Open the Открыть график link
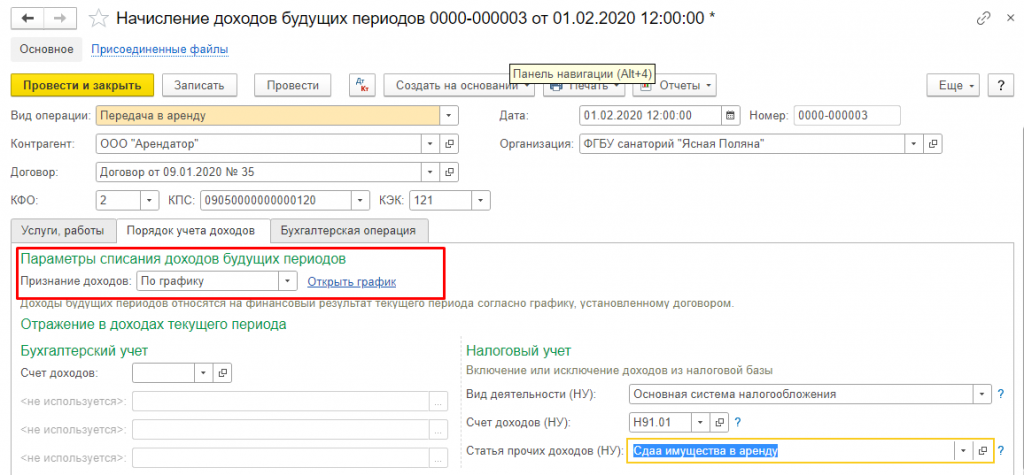This screenshot has height=475, width=1024. pos(352,282)
